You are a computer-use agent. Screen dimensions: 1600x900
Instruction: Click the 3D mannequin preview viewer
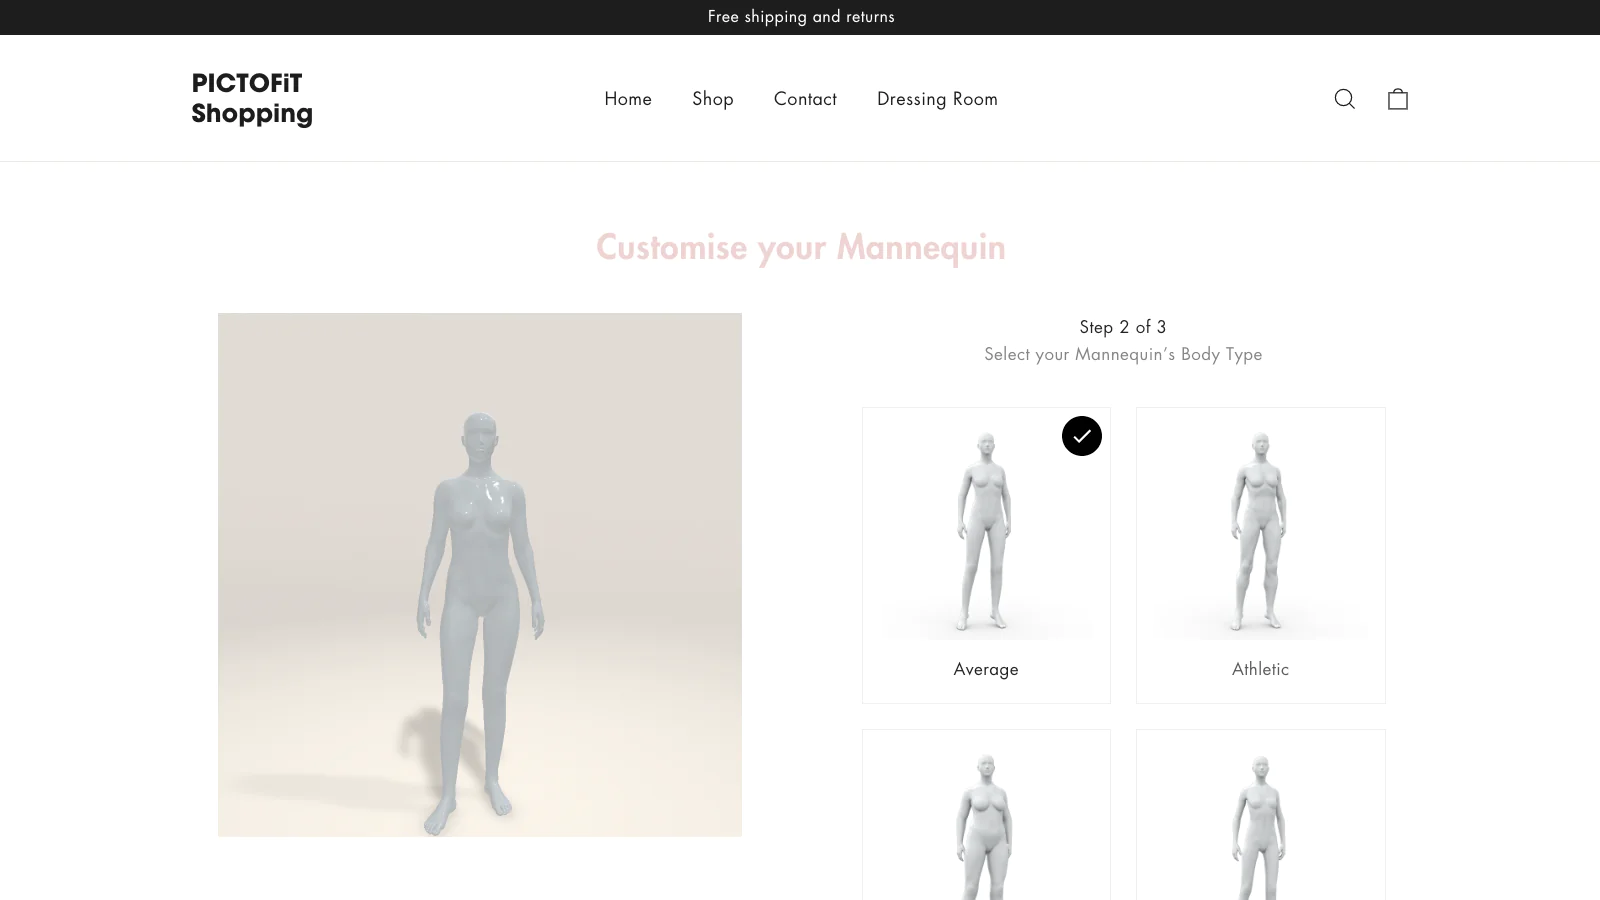(x=480, y=575)
